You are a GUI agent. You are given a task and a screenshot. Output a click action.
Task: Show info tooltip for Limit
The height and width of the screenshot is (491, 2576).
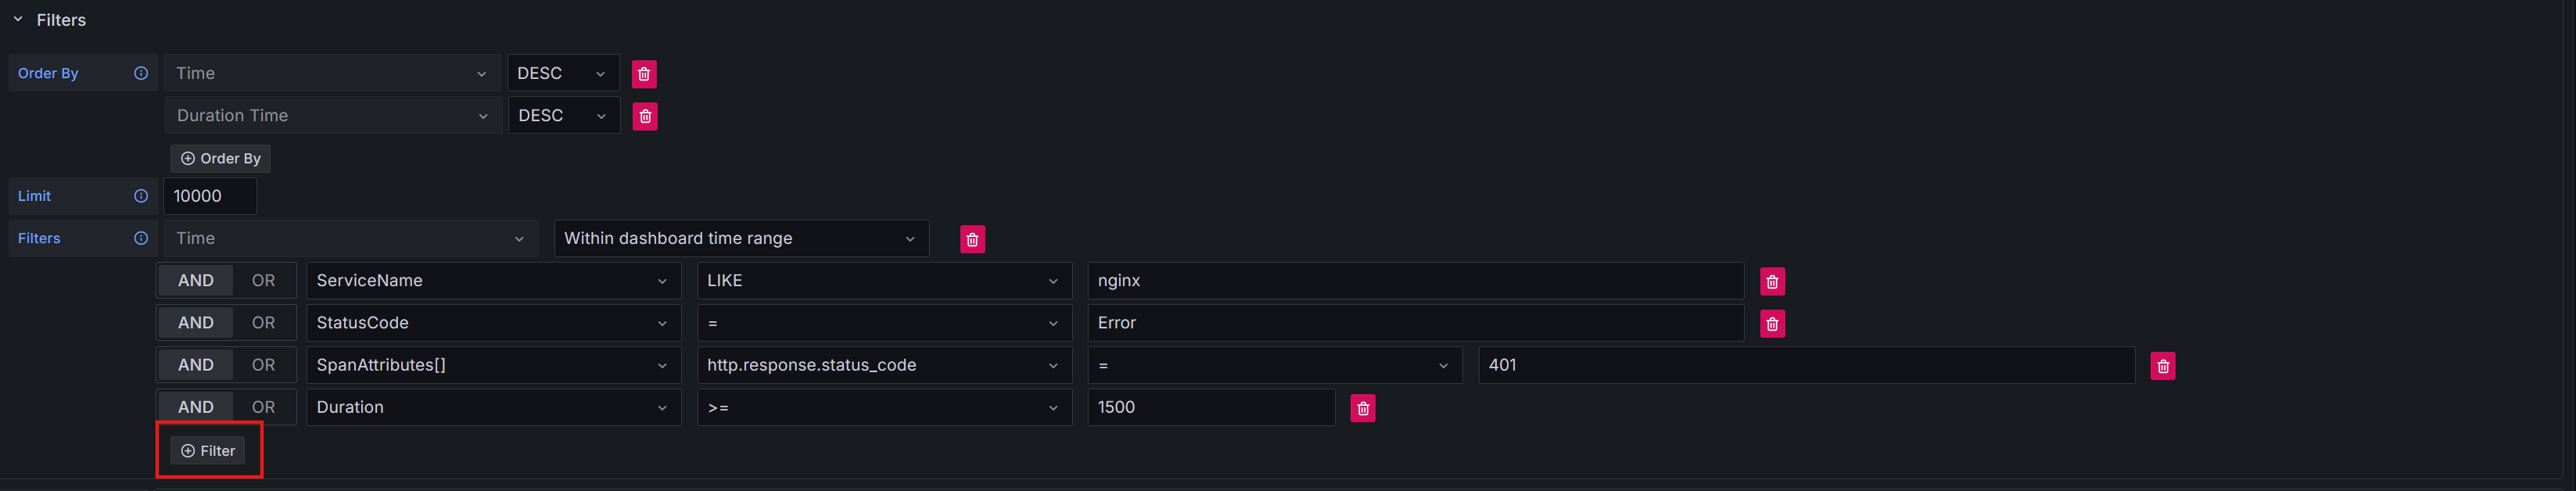[x=141, y=196]
